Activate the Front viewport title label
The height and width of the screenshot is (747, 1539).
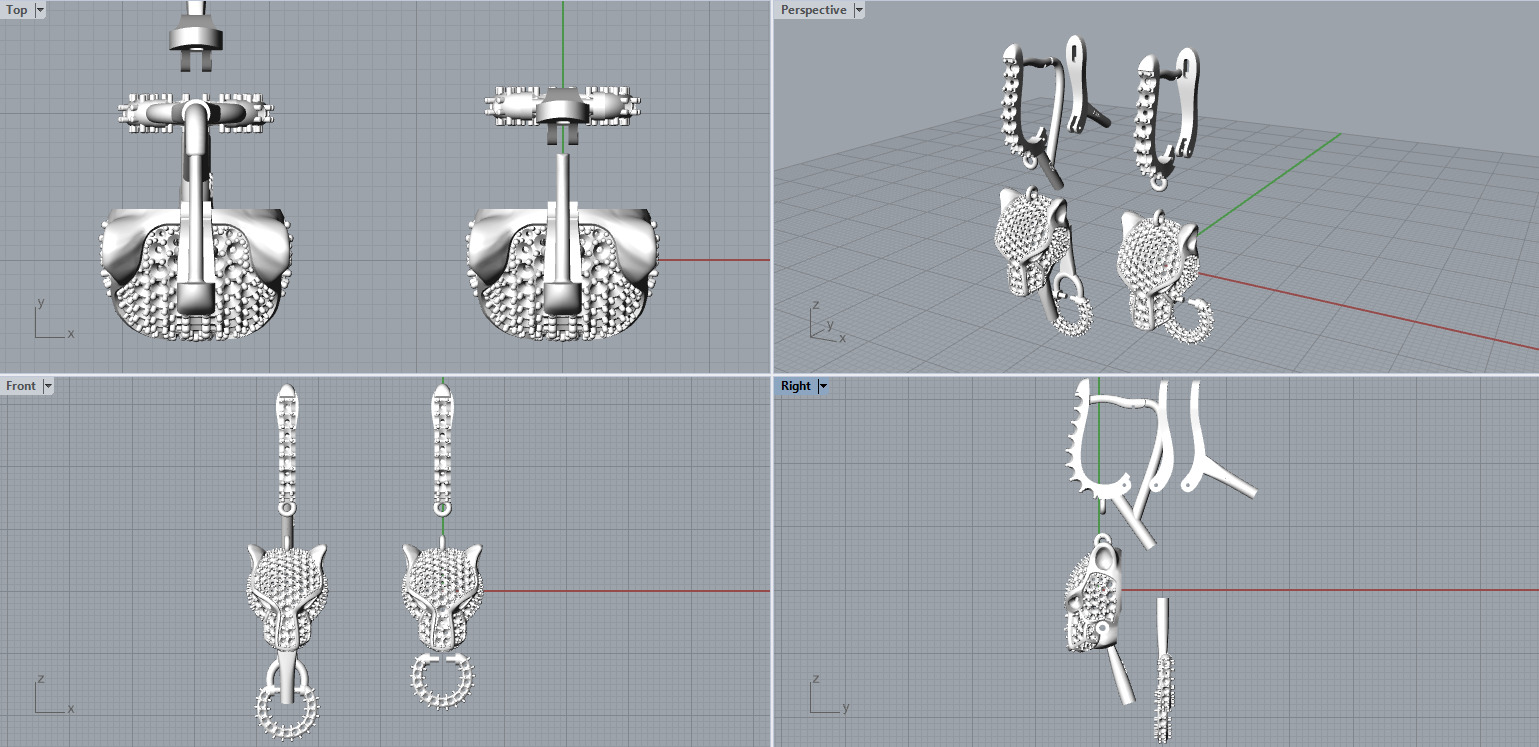[21, 386]
